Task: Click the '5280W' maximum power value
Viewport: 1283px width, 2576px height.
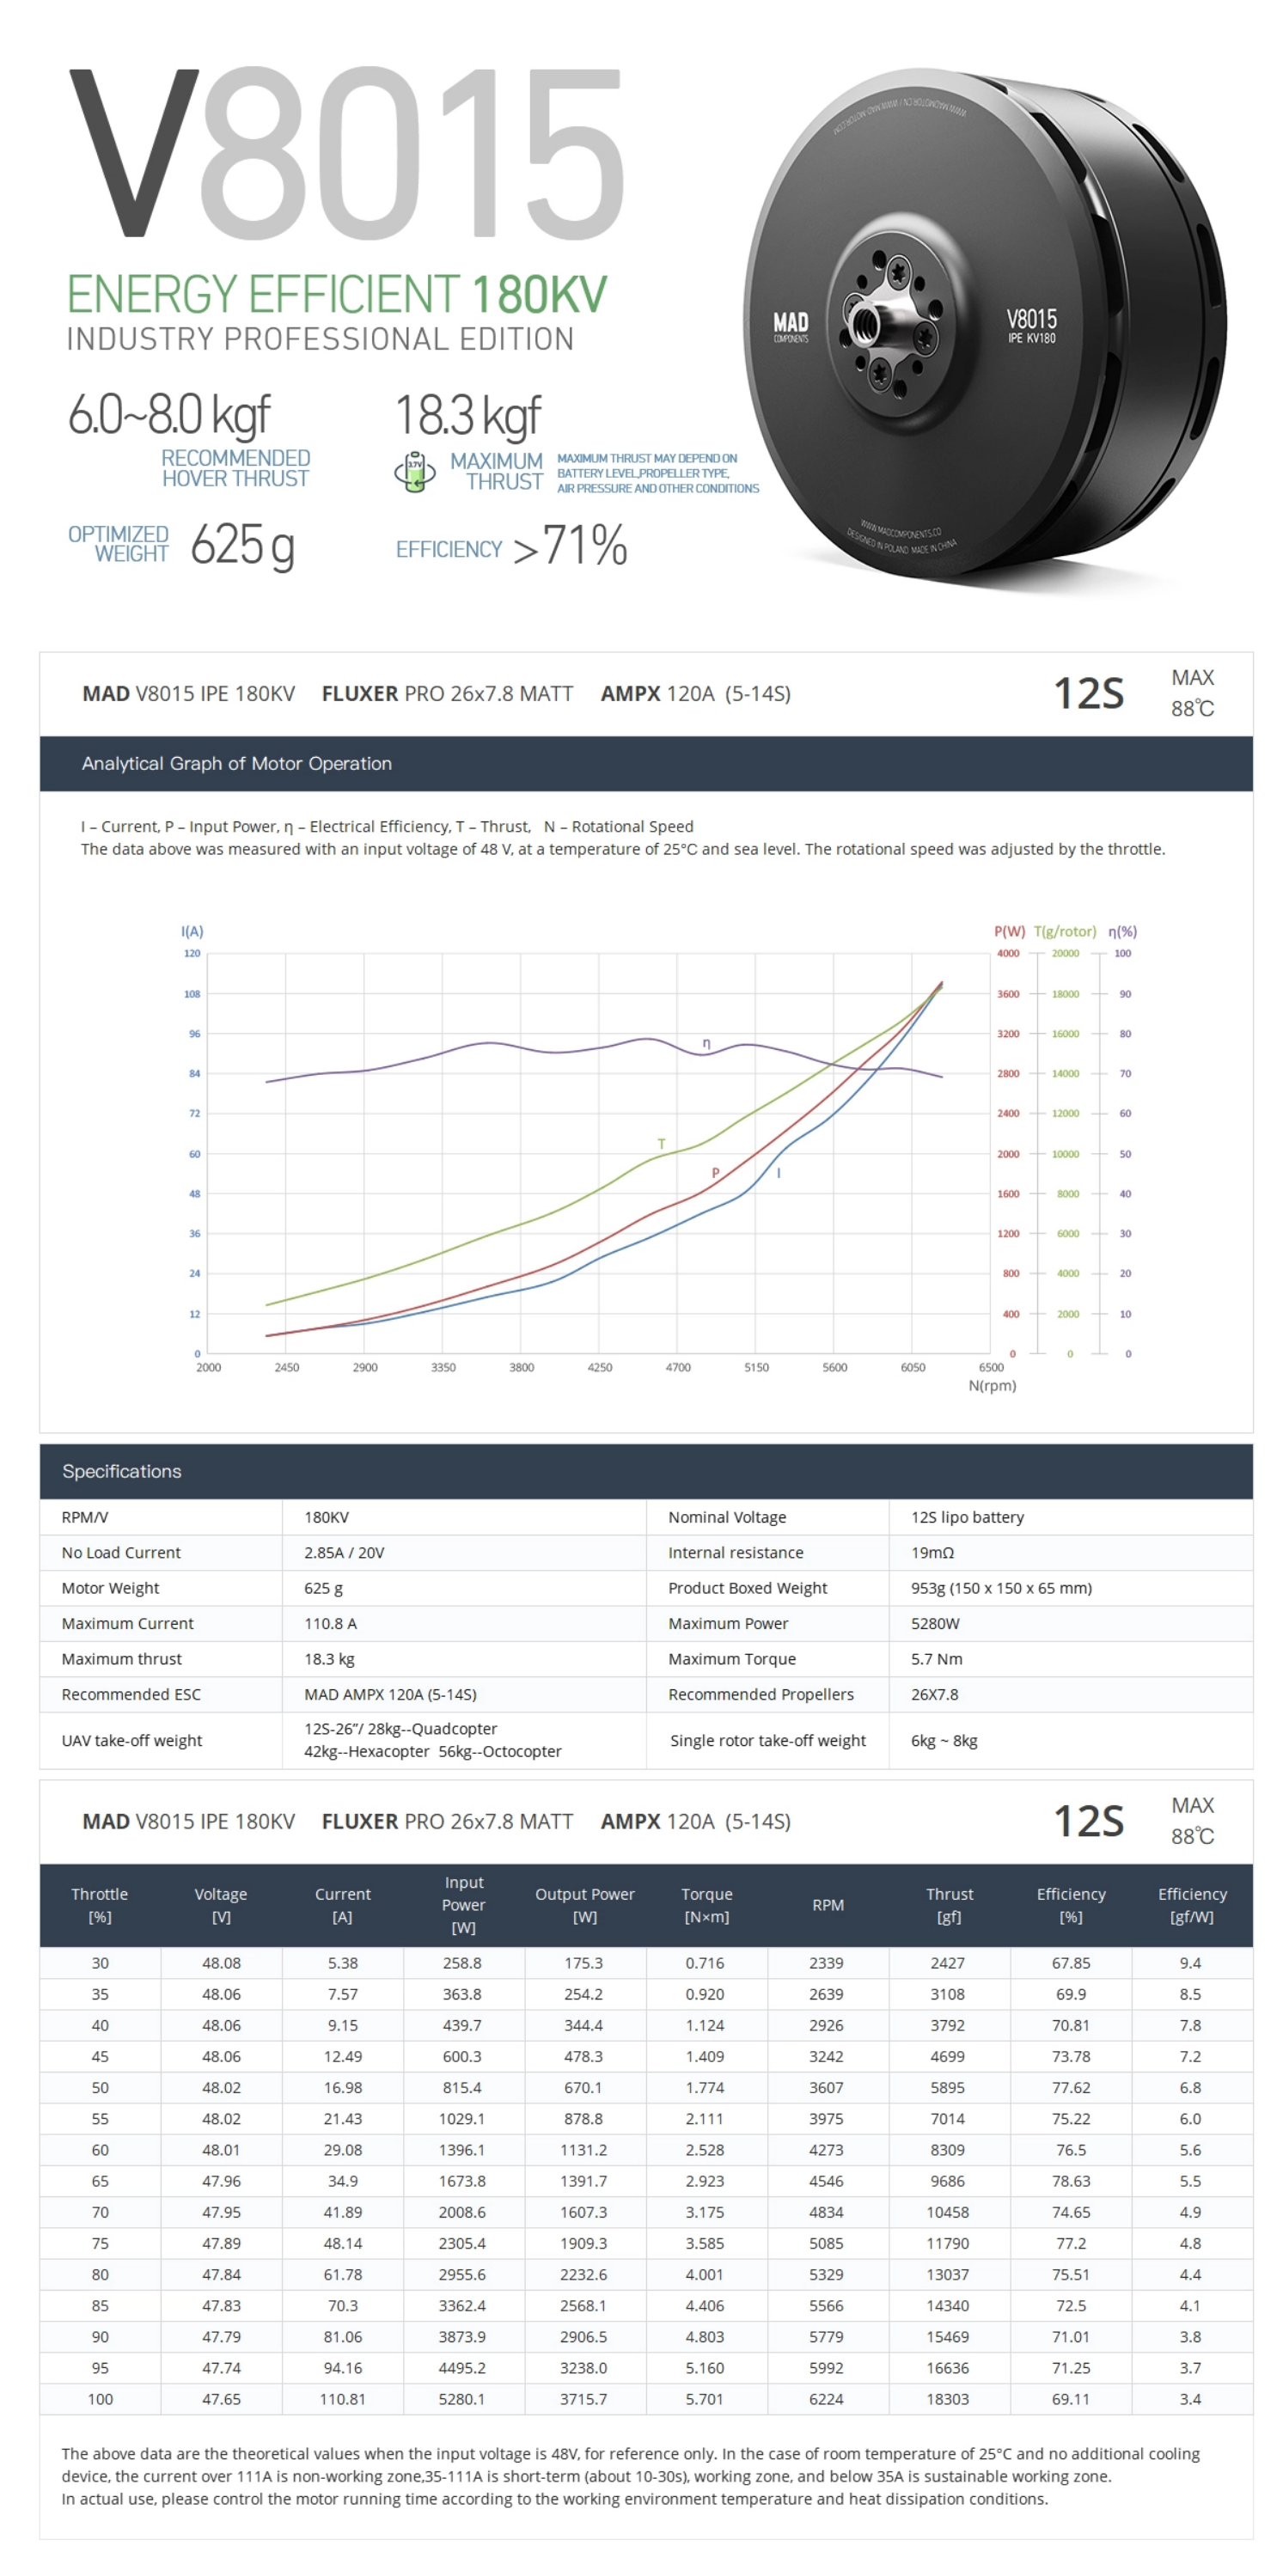Action: point(935,1623)
